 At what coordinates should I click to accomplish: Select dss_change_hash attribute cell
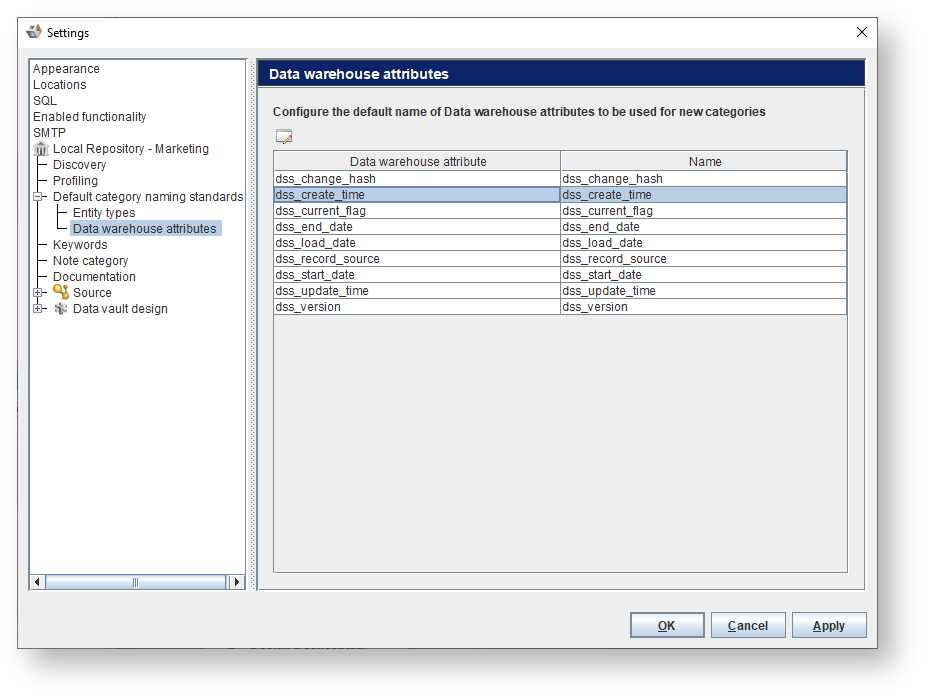tap(417, 178)
